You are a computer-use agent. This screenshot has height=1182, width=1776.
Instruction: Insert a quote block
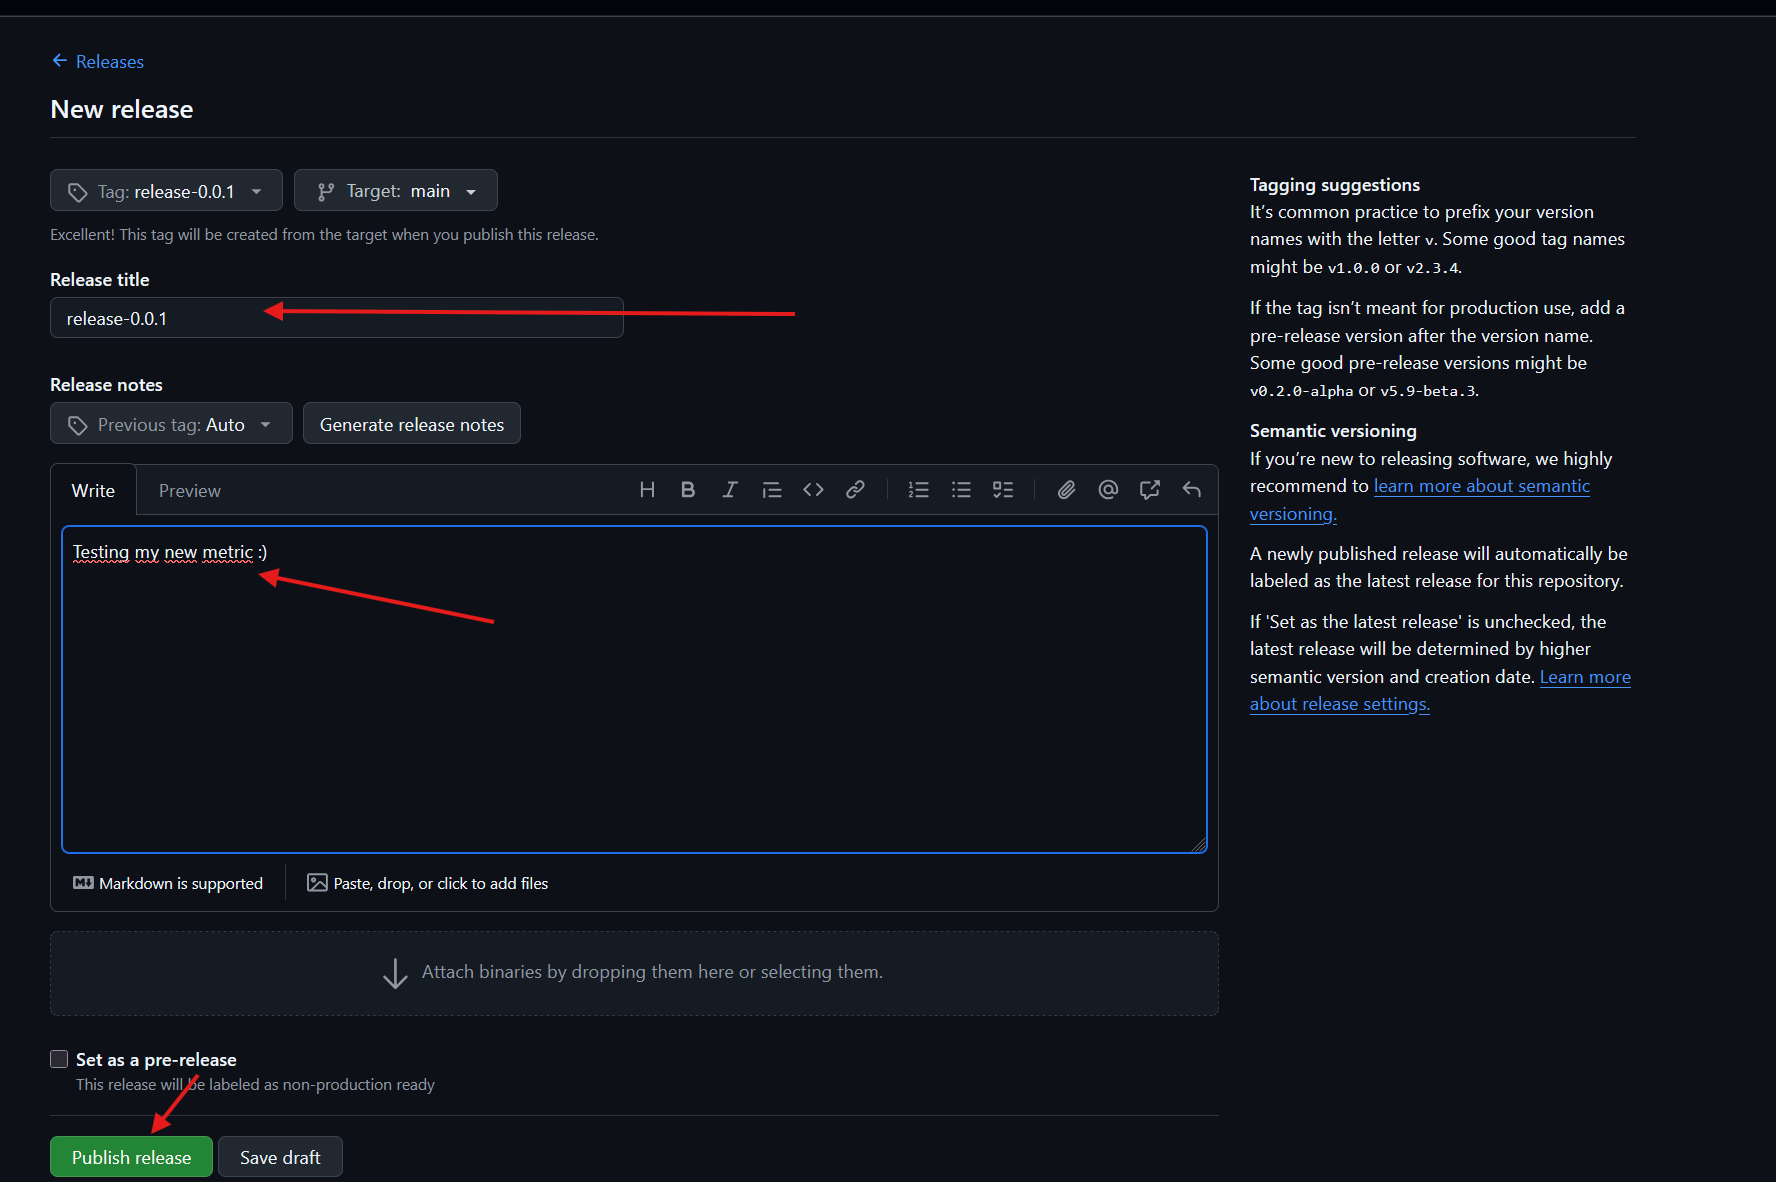(x=771, y=490)
